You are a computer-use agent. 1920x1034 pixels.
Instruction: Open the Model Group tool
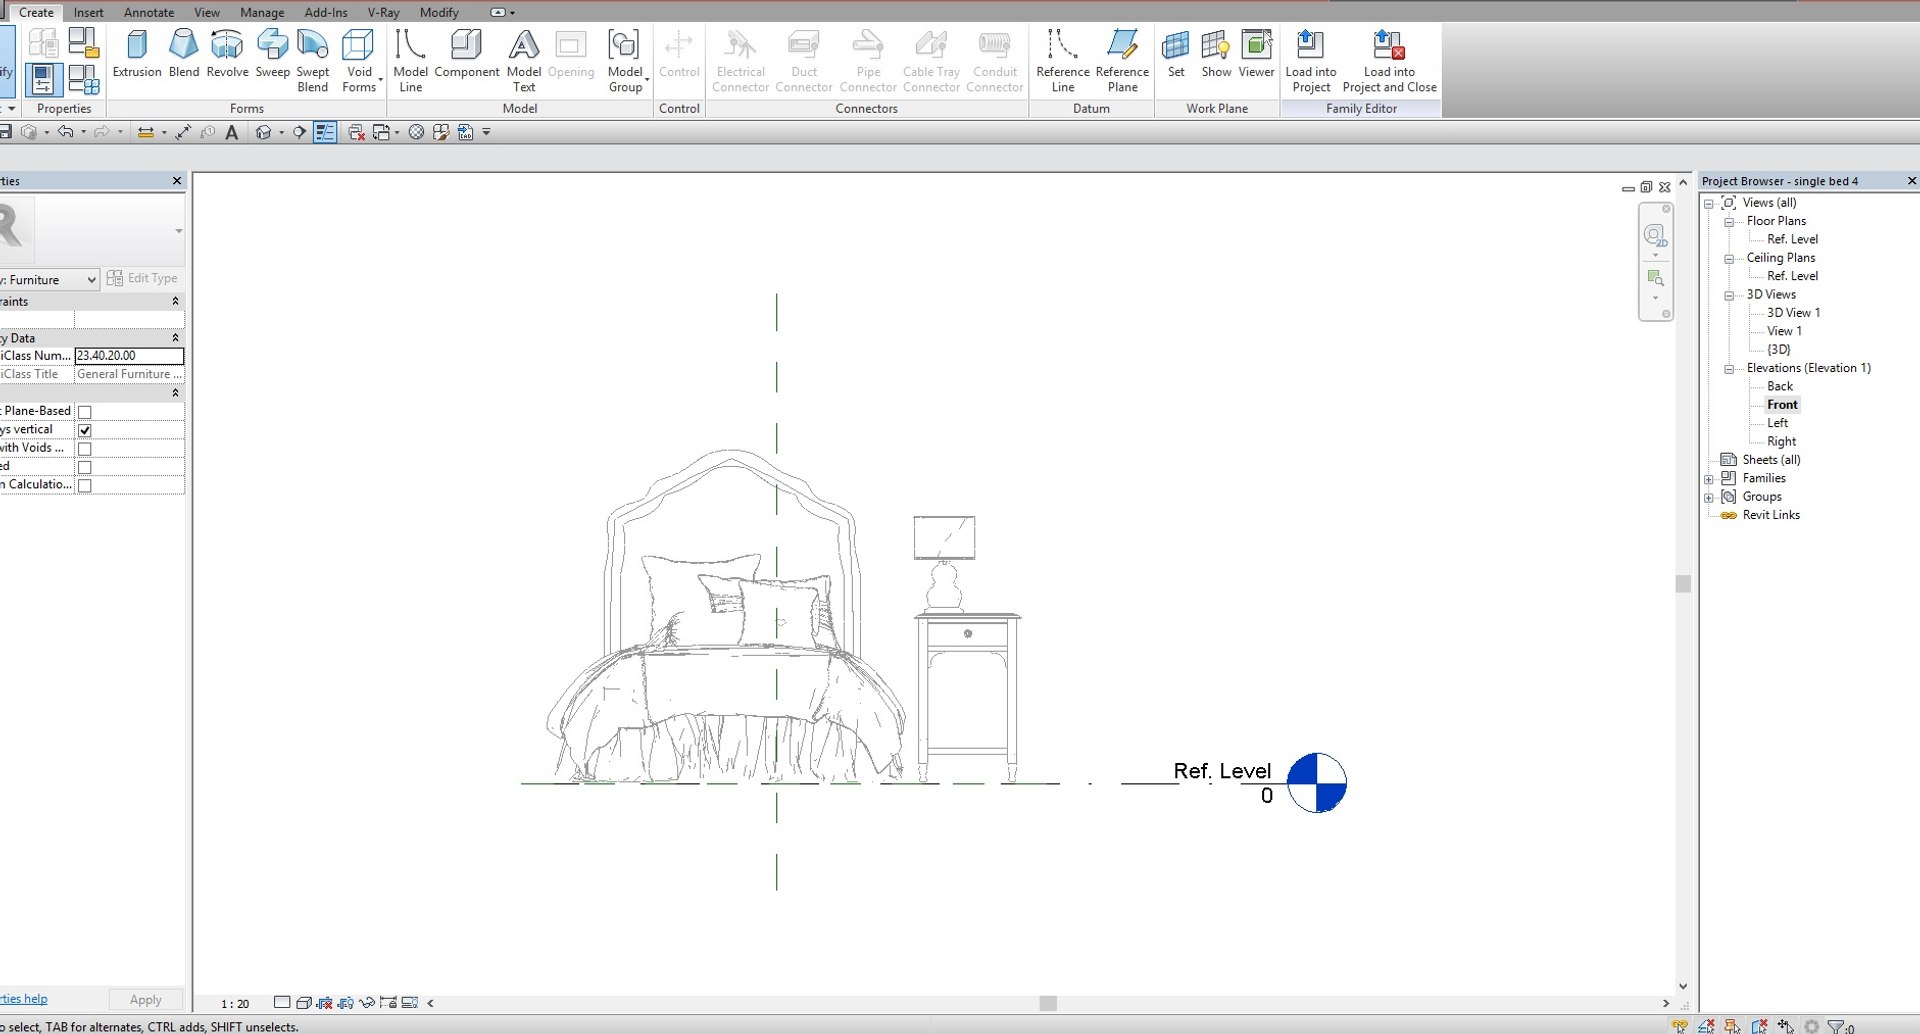click(x=625, y=61)
